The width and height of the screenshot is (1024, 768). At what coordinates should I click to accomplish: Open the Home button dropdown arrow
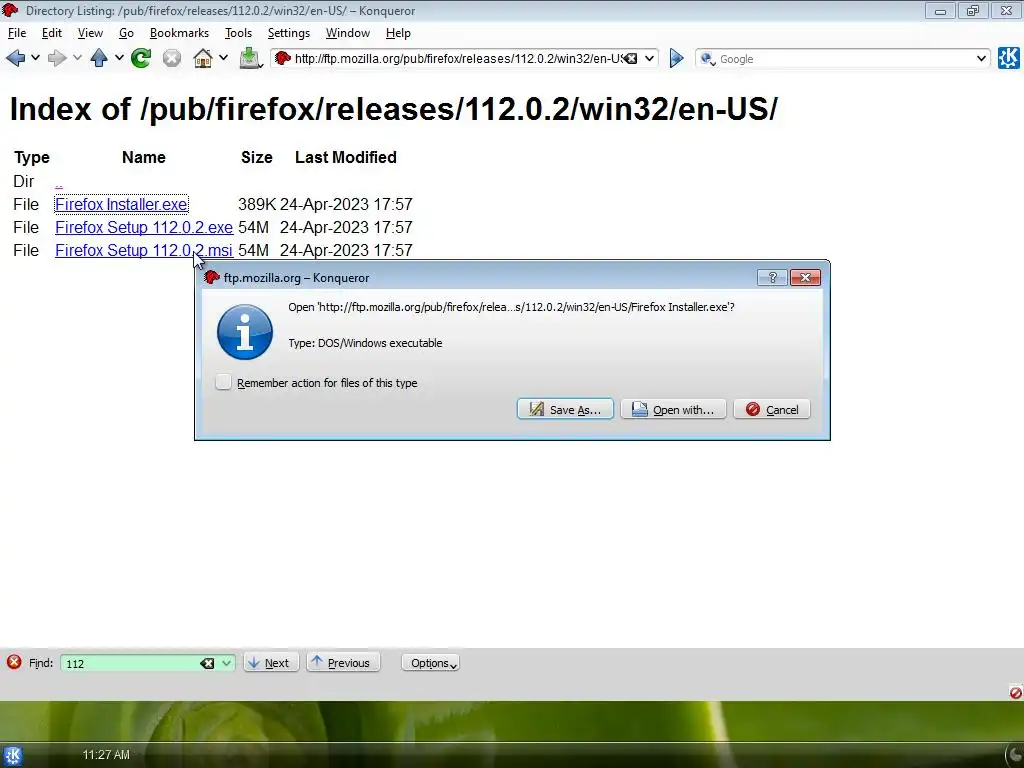point(223,58)
